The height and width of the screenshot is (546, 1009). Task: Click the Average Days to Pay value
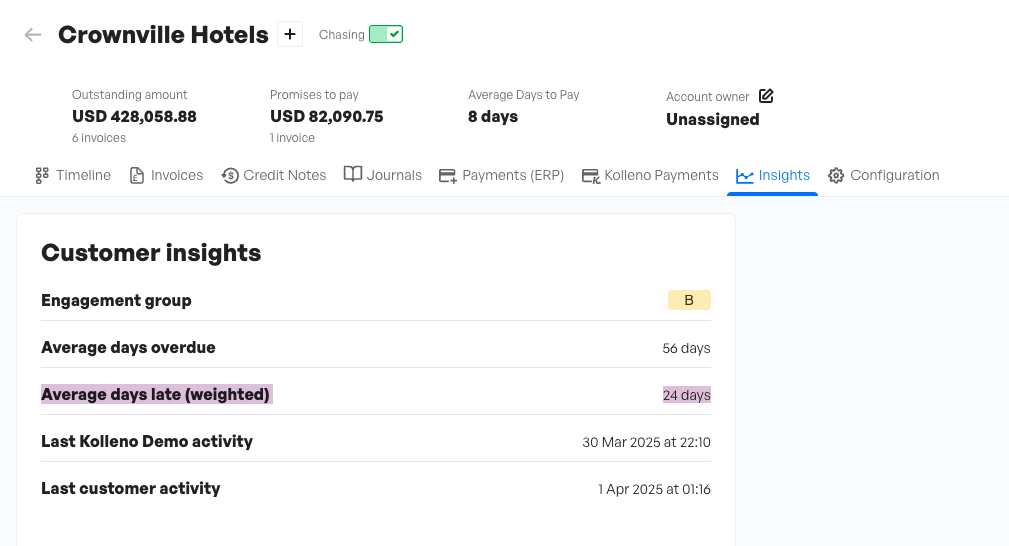(x=493, y=116)
